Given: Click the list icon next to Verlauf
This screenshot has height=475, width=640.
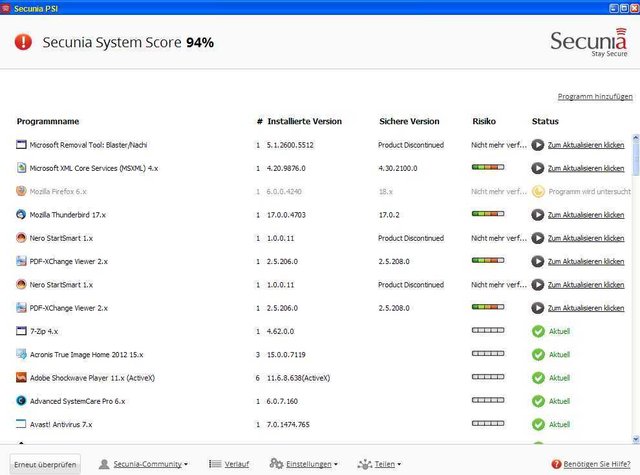Looking at the screenshot, I should click(x=215, y=464).
